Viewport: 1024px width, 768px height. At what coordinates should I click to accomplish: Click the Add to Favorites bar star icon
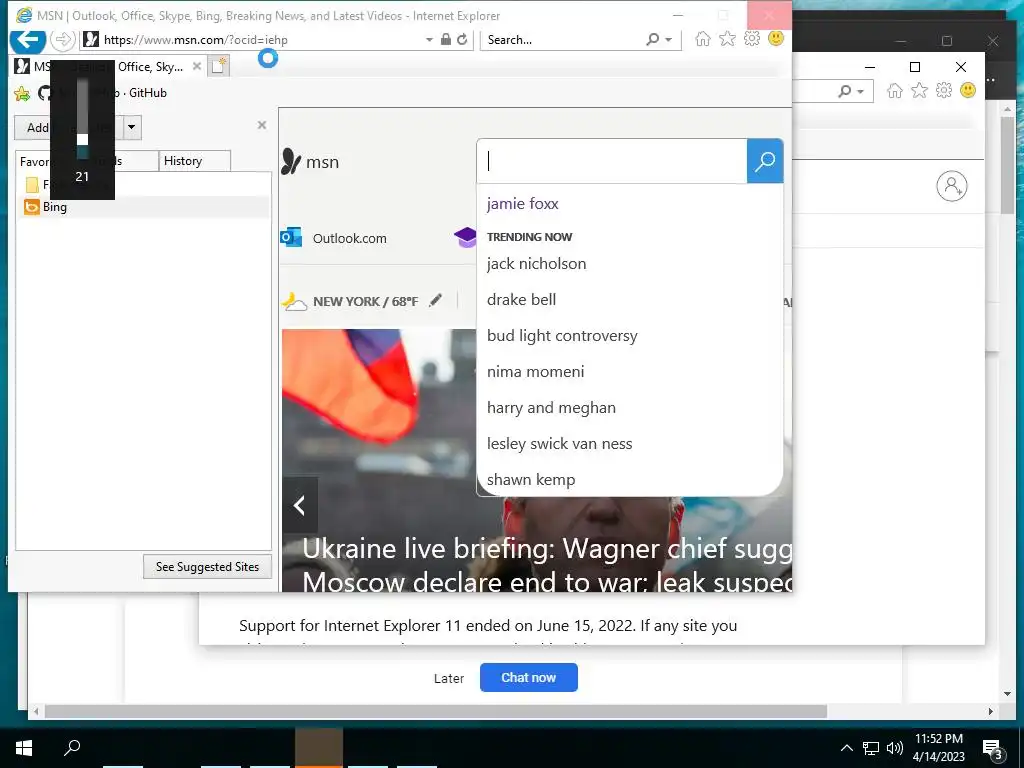tap(22, 93)
